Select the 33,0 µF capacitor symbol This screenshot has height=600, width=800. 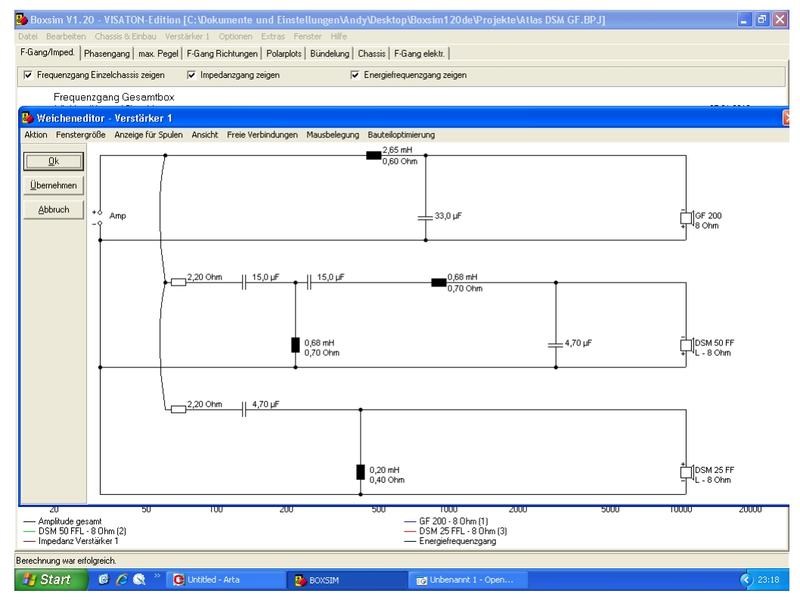[x=426, y=215]
